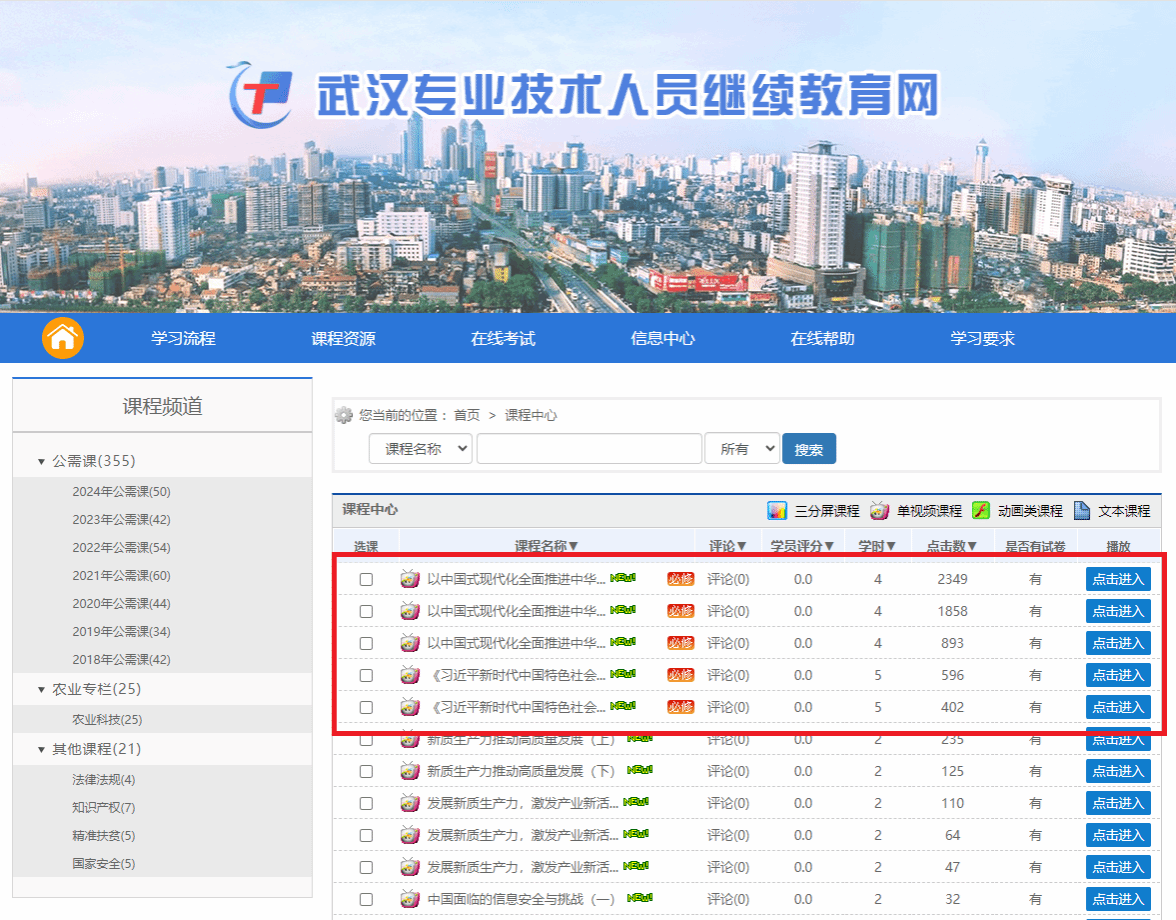This screenshot has height=920, width=1176.
Task: Click the 动画类课程 legend icon
Action: click(x=981, y=511)
